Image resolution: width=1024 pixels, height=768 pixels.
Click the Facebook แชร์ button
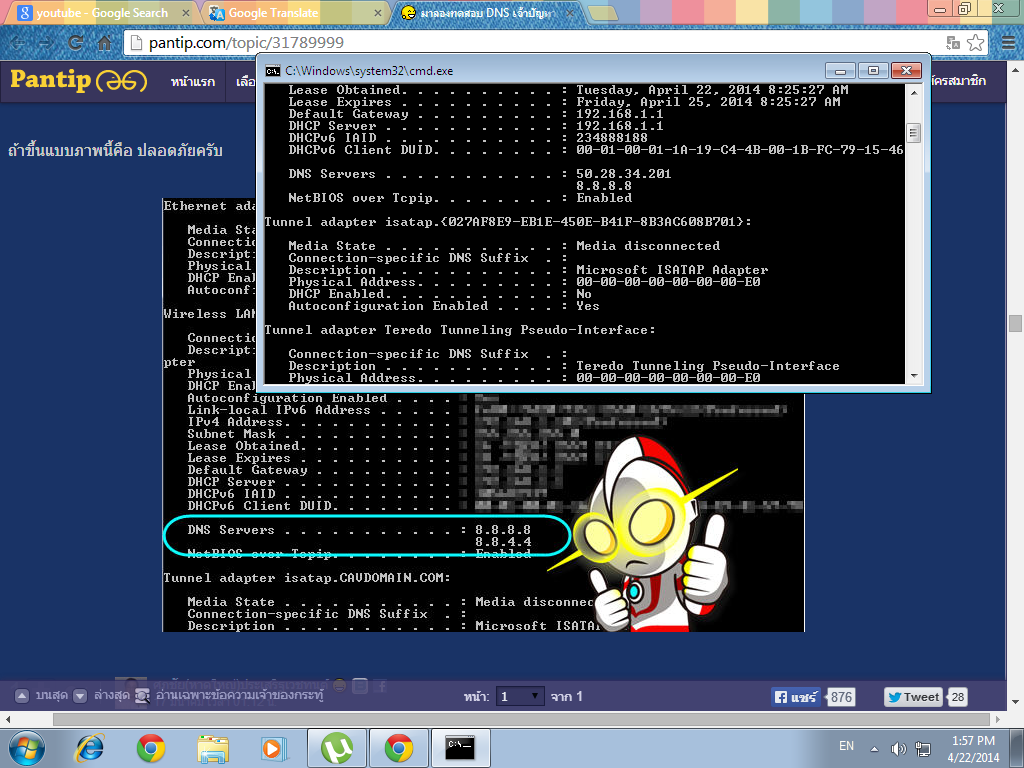pyautogui.click(x=795, y=697)
